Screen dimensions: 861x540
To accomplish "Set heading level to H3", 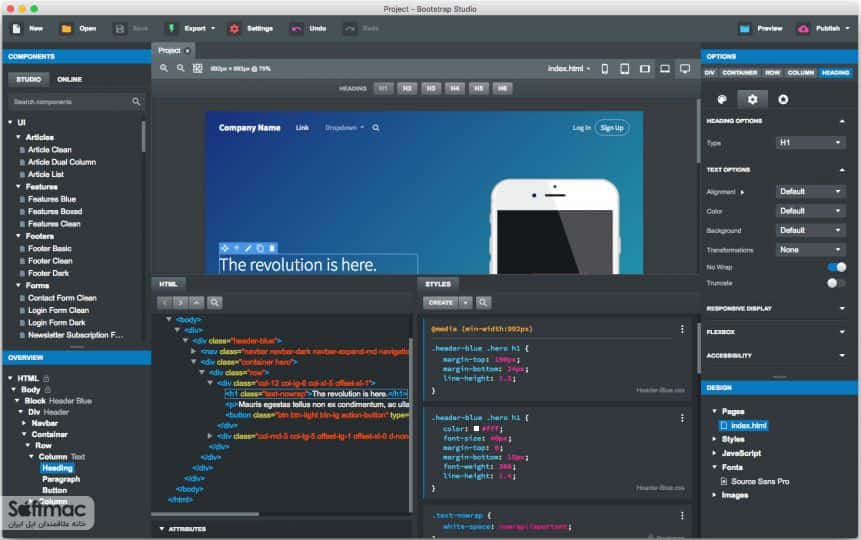I will (x=431, y=88).
